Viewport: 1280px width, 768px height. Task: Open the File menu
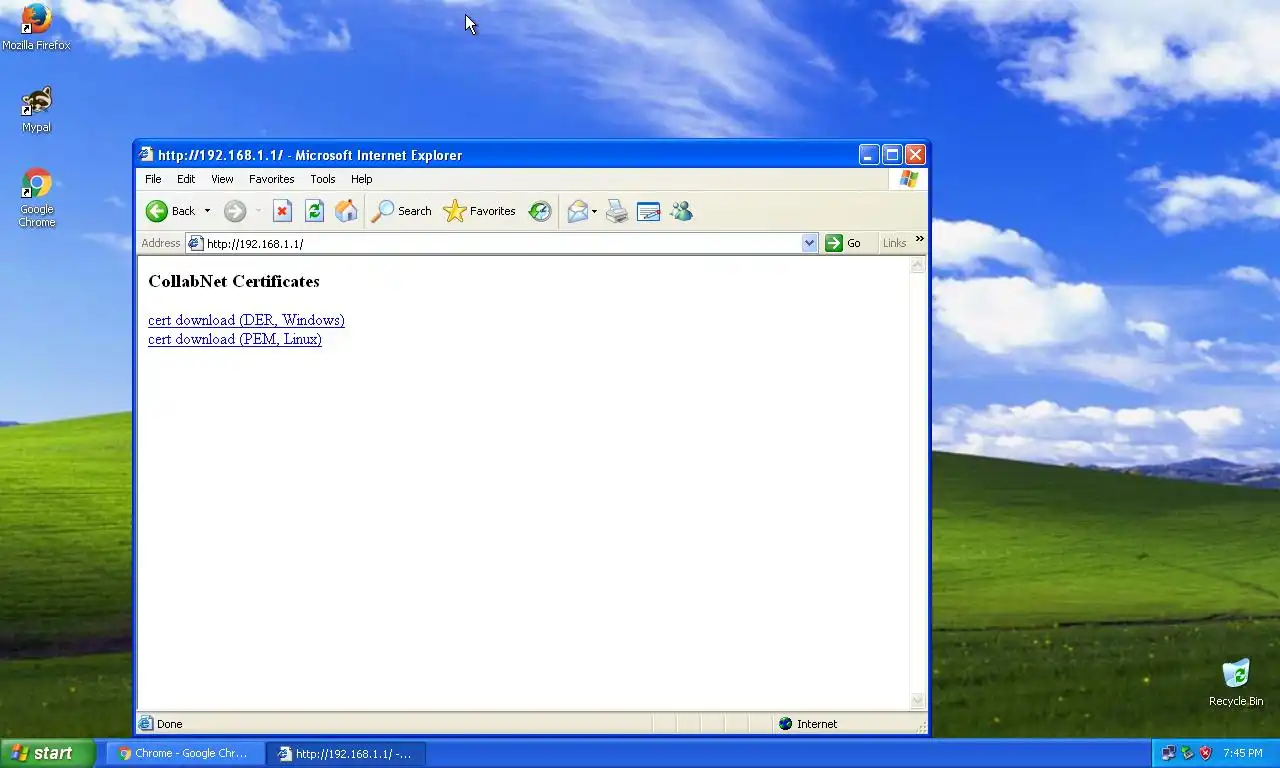pos(153,179)
